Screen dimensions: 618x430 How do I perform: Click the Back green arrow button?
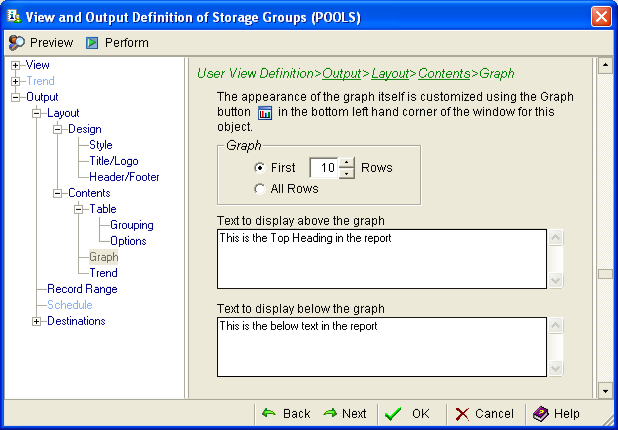coord(286,413)
